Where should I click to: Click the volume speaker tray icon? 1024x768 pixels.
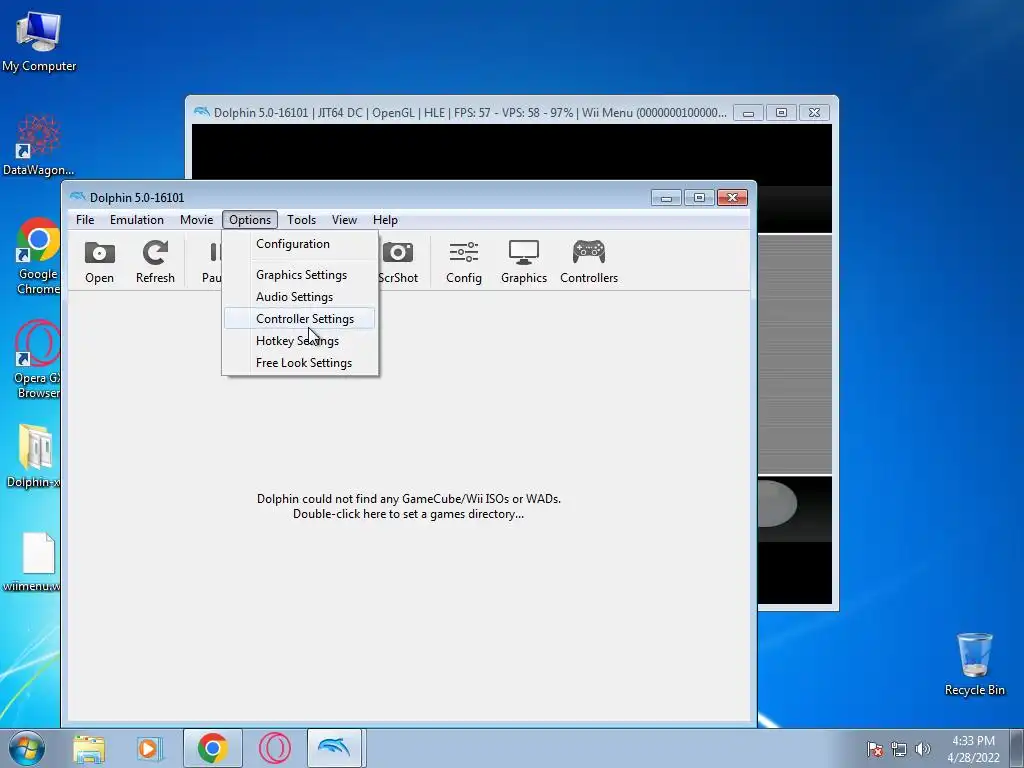tap(922, 749)
